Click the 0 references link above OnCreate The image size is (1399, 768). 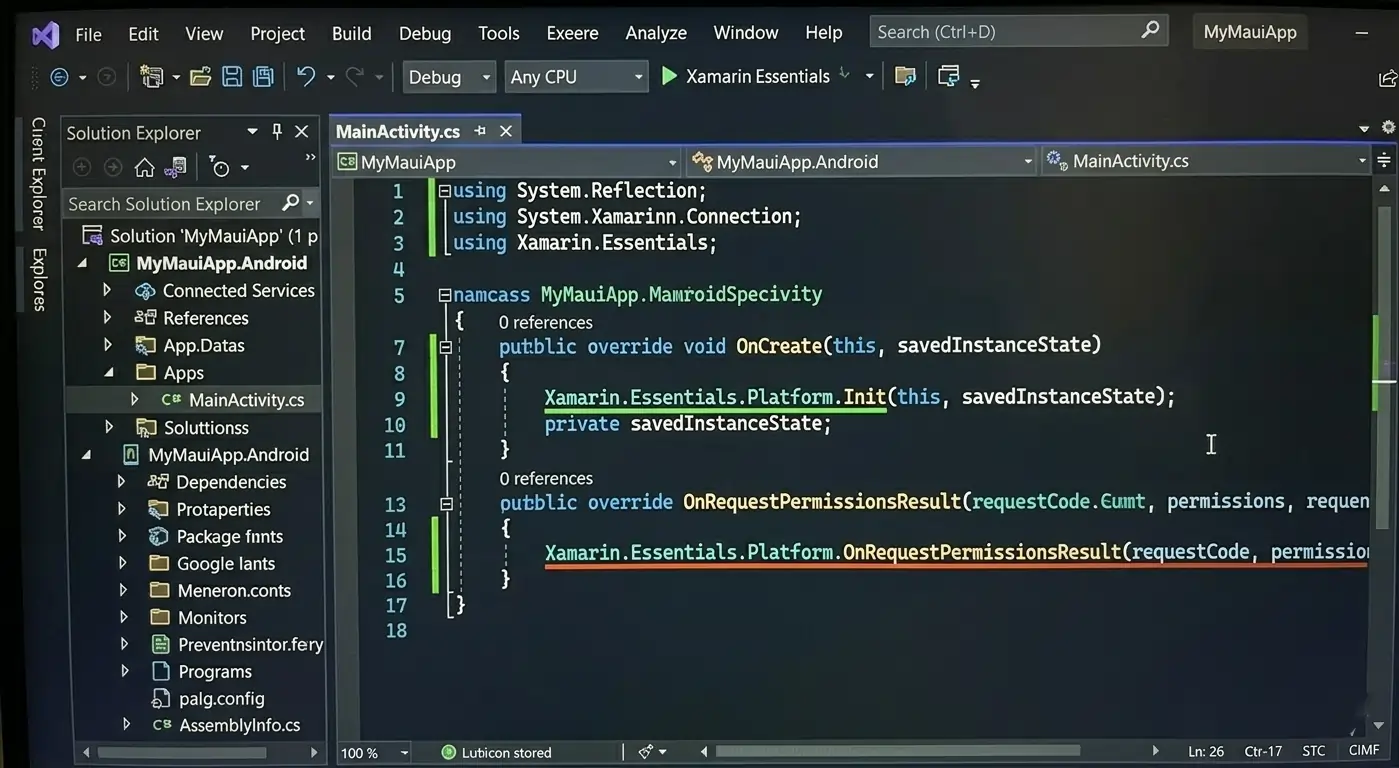545,322
